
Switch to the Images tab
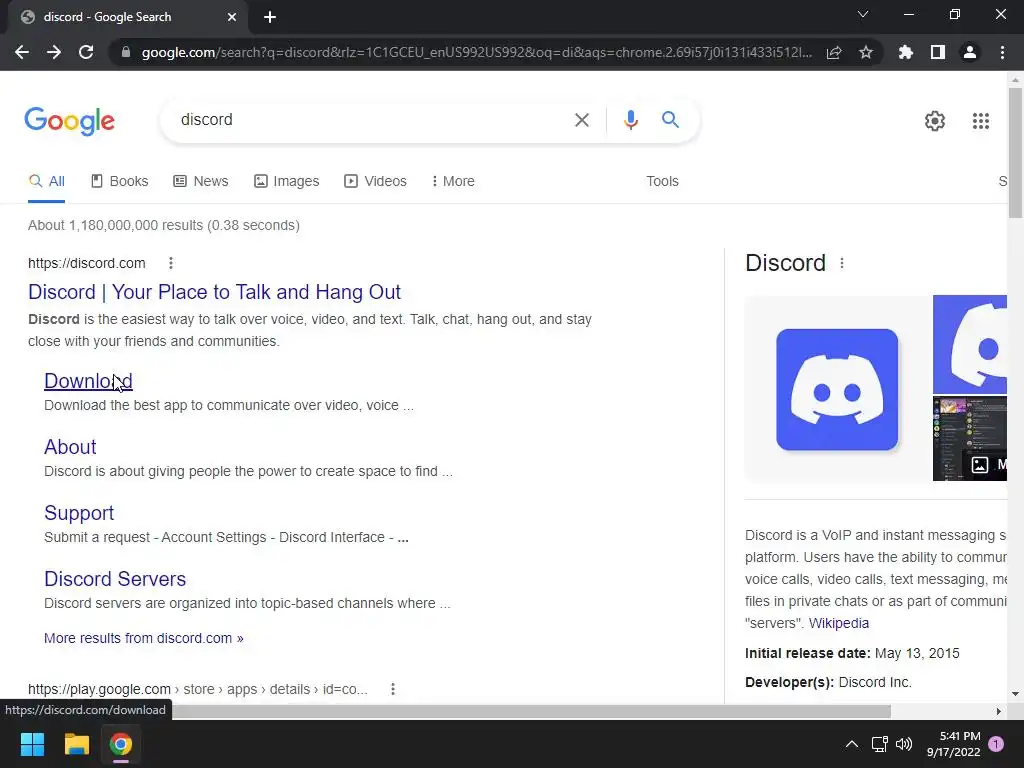[286, 182]
